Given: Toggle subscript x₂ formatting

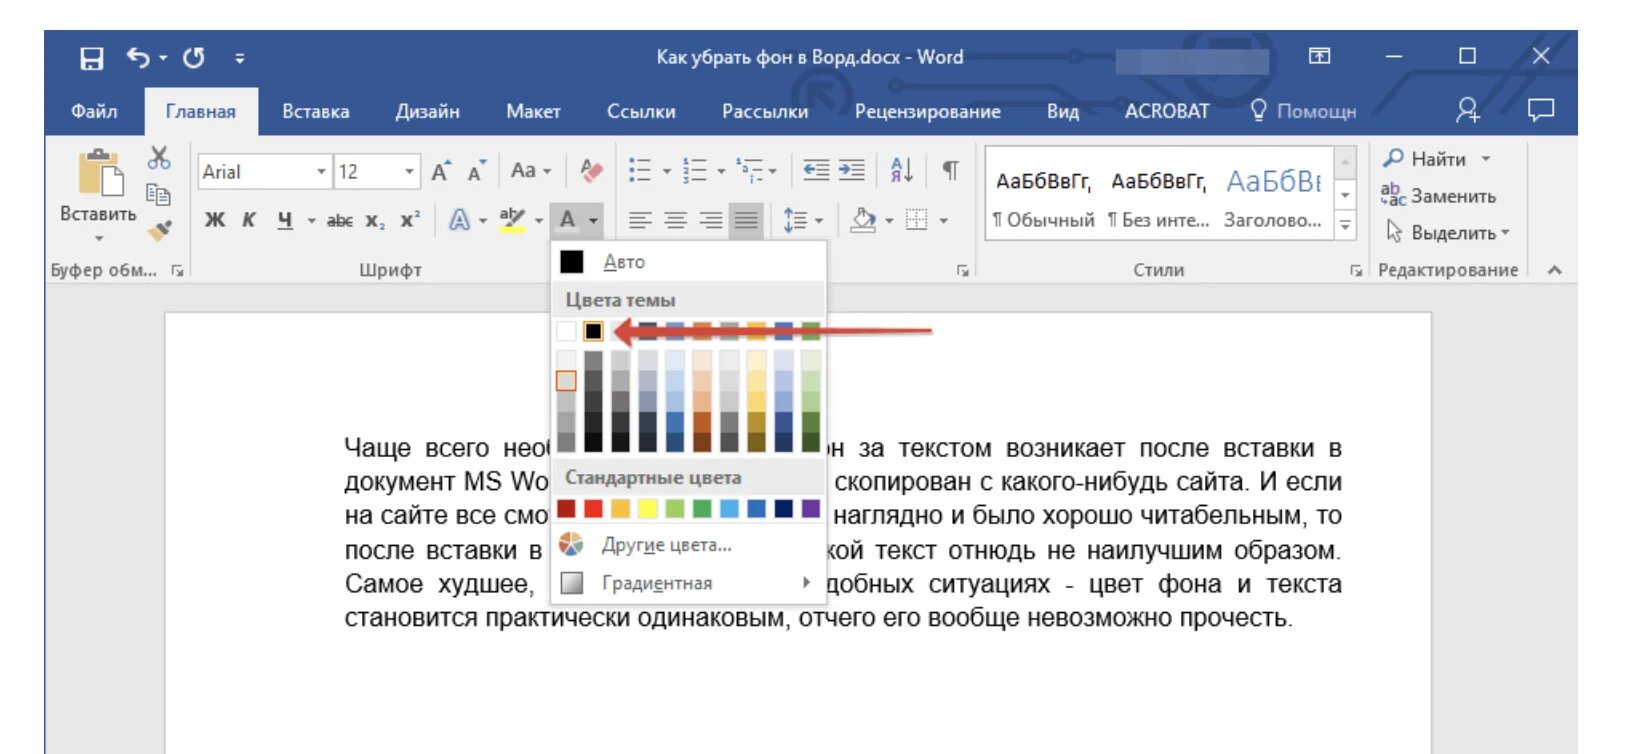Looking at the screenshot, I should point(374,221).
